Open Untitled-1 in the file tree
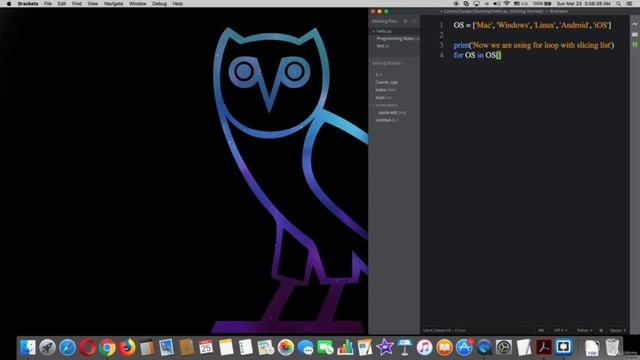Image resolution: width=640 pixels, height=360 pixels. pos(387,120)
